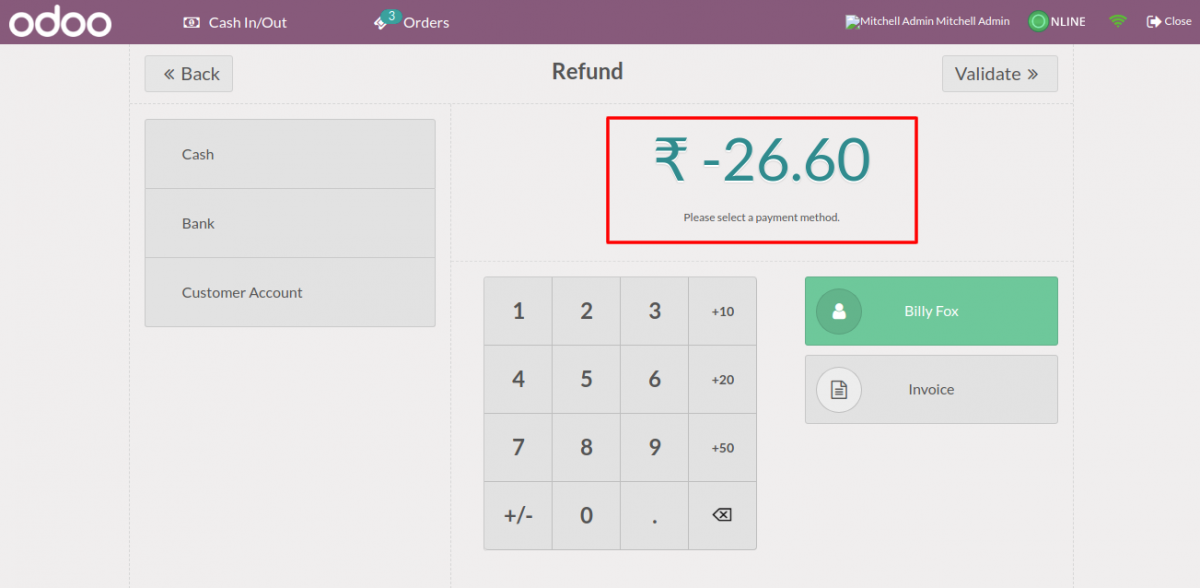Click the customer avatar icon on Billy Fox
The image size is (1200, 588).
(839, 311)
